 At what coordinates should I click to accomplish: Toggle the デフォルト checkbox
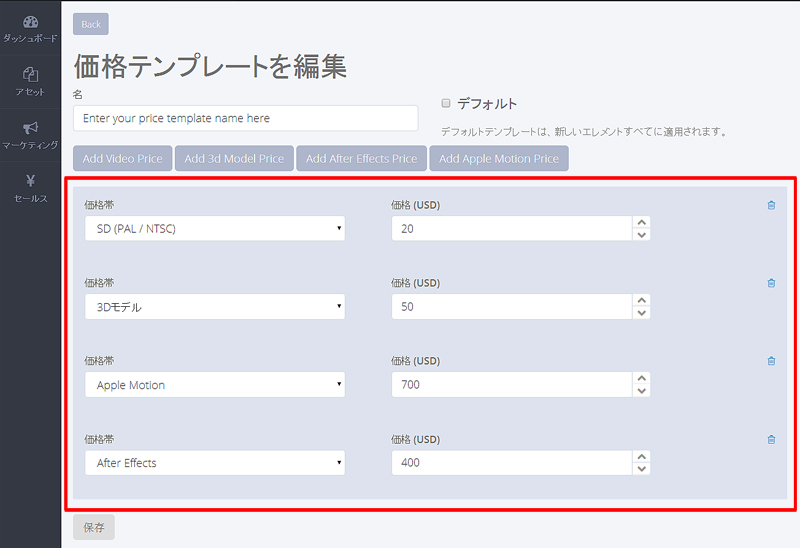click(x=446, y=104)
